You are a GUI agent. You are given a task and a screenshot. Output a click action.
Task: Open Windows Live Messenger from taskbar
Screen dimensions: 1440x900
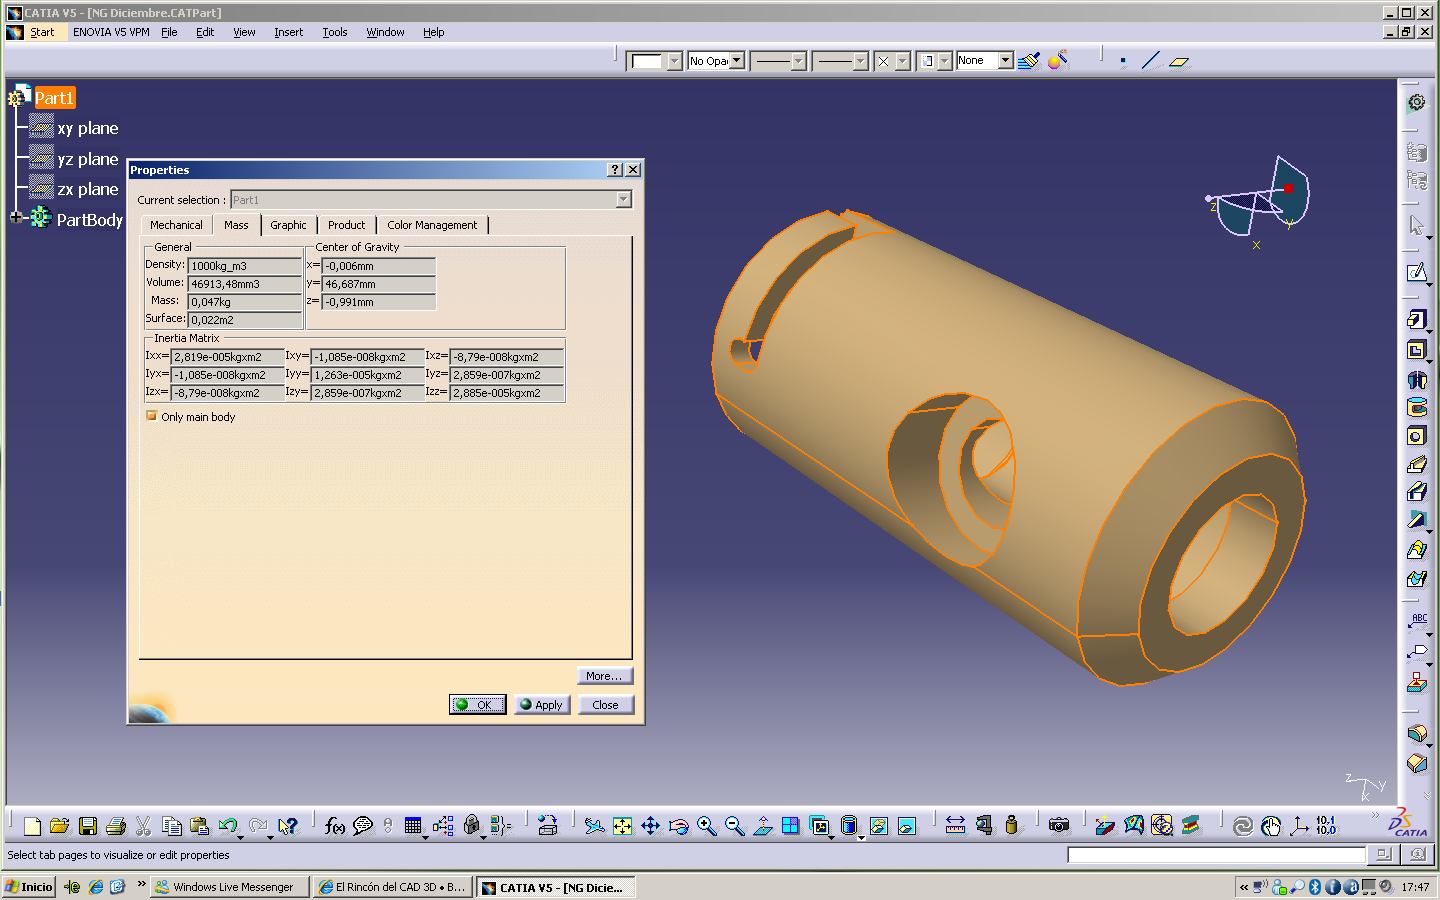click(x=229, y=887)
